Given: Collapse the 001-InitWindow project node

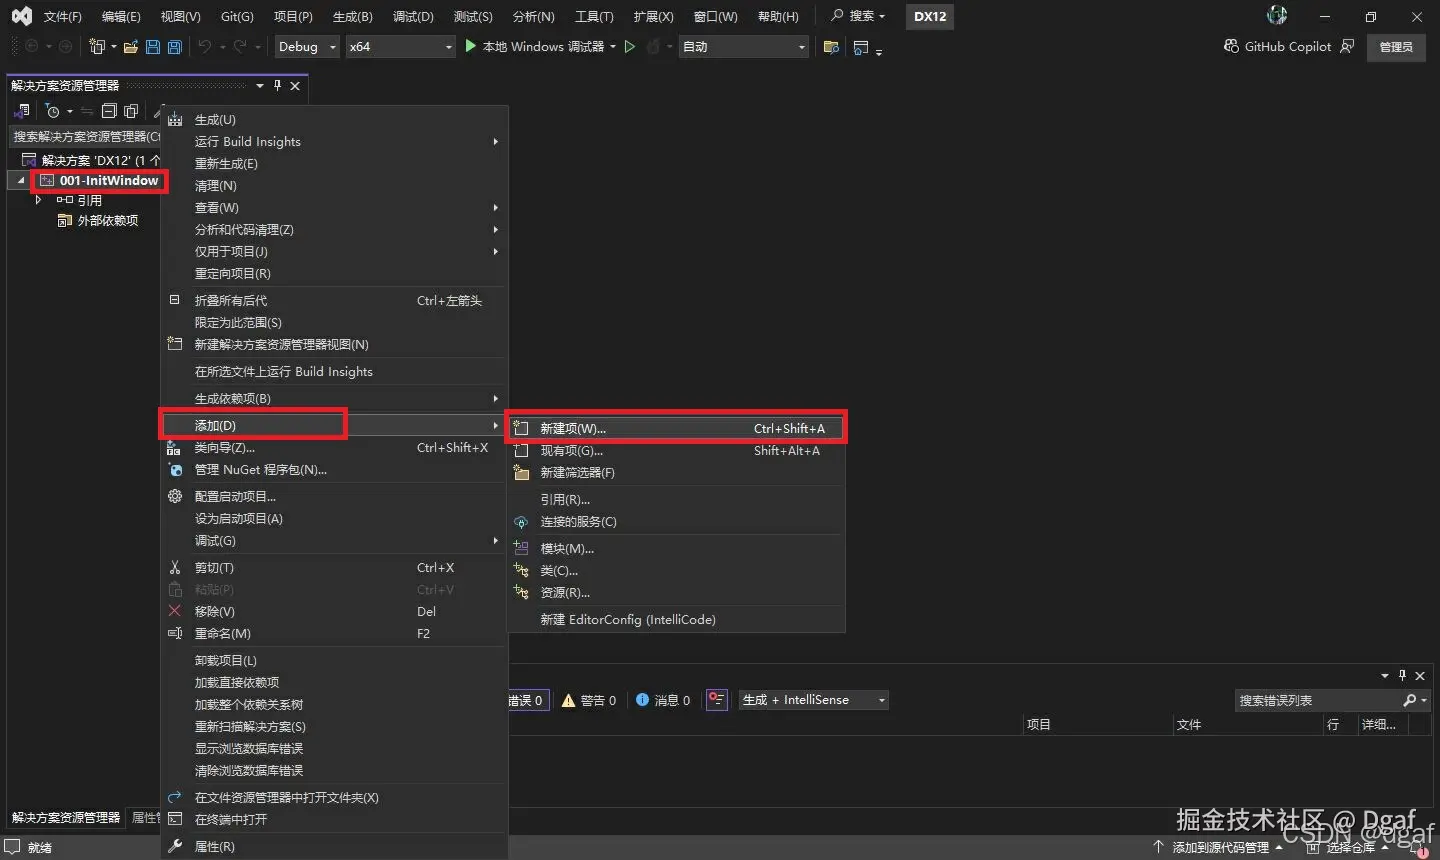Looking at the screenshot, I should (21, 180).
